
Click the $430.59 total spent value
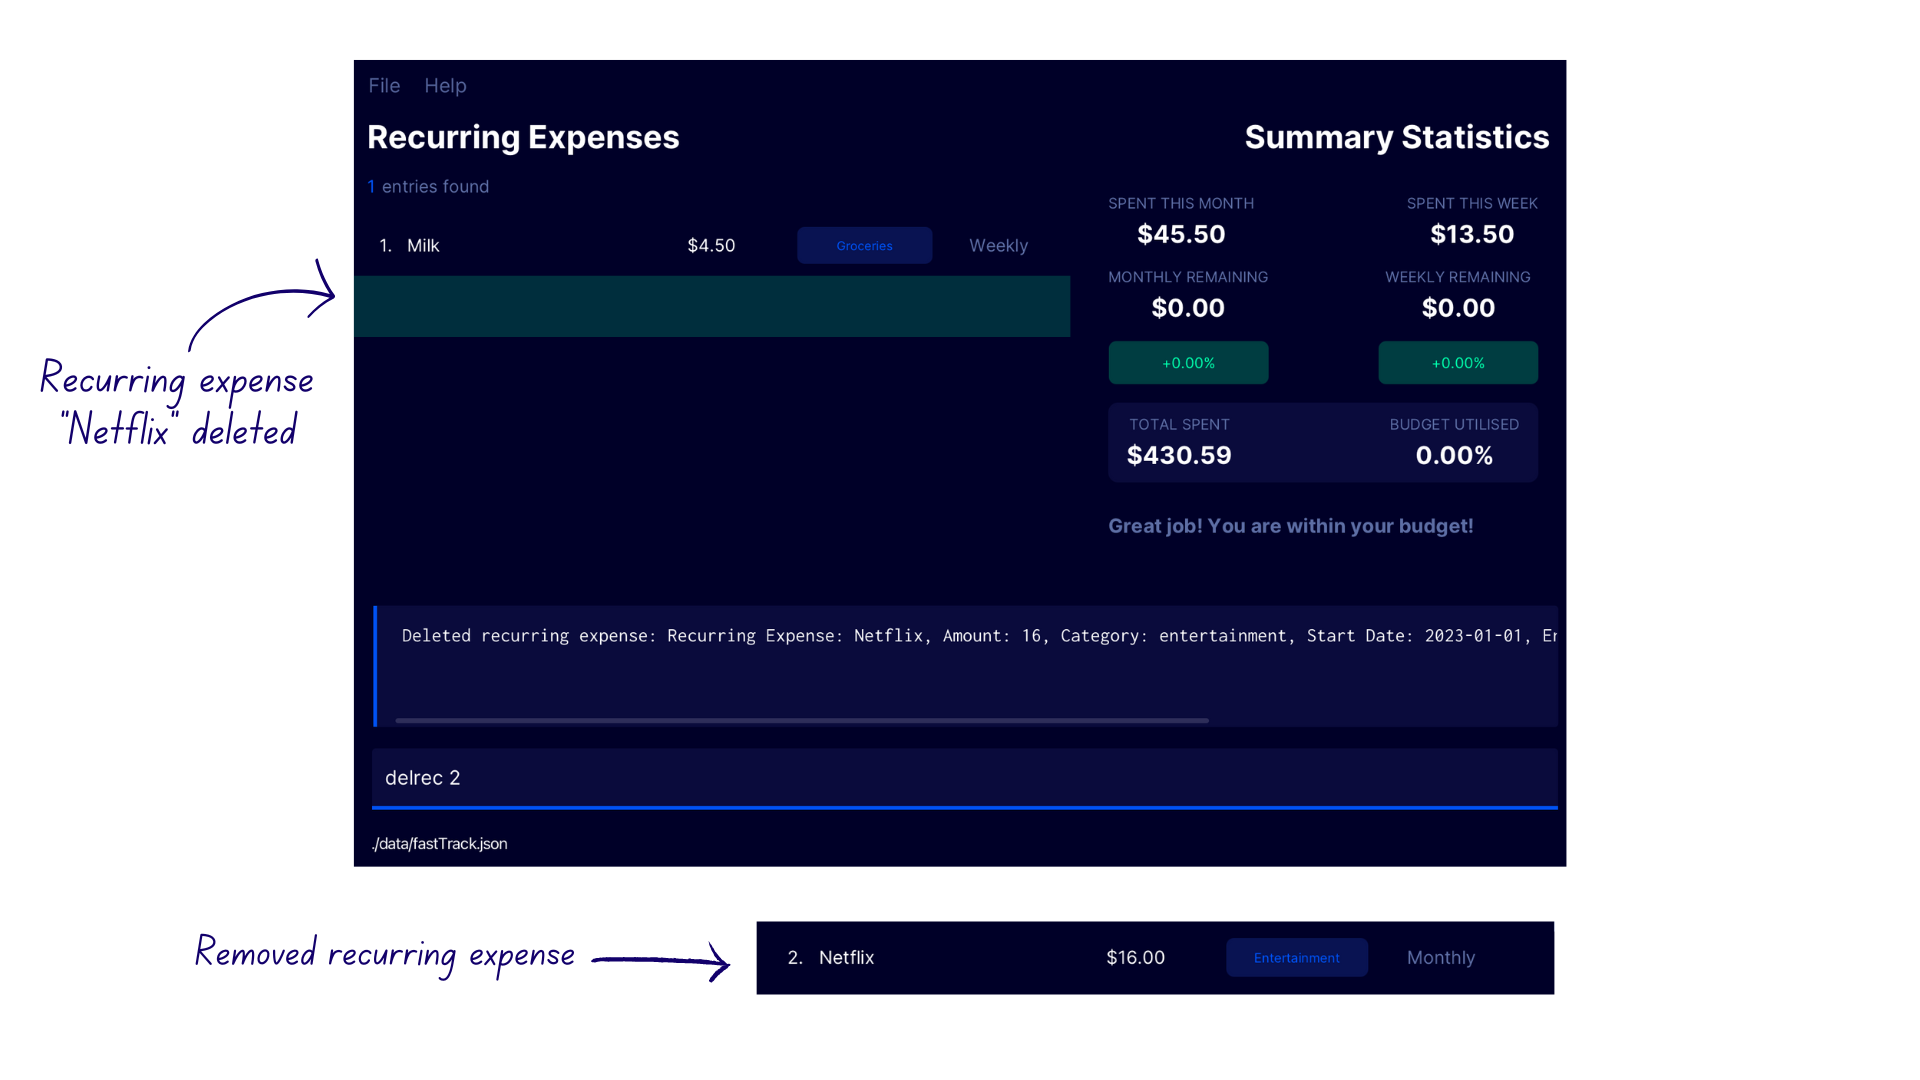tap(1179, 455)
